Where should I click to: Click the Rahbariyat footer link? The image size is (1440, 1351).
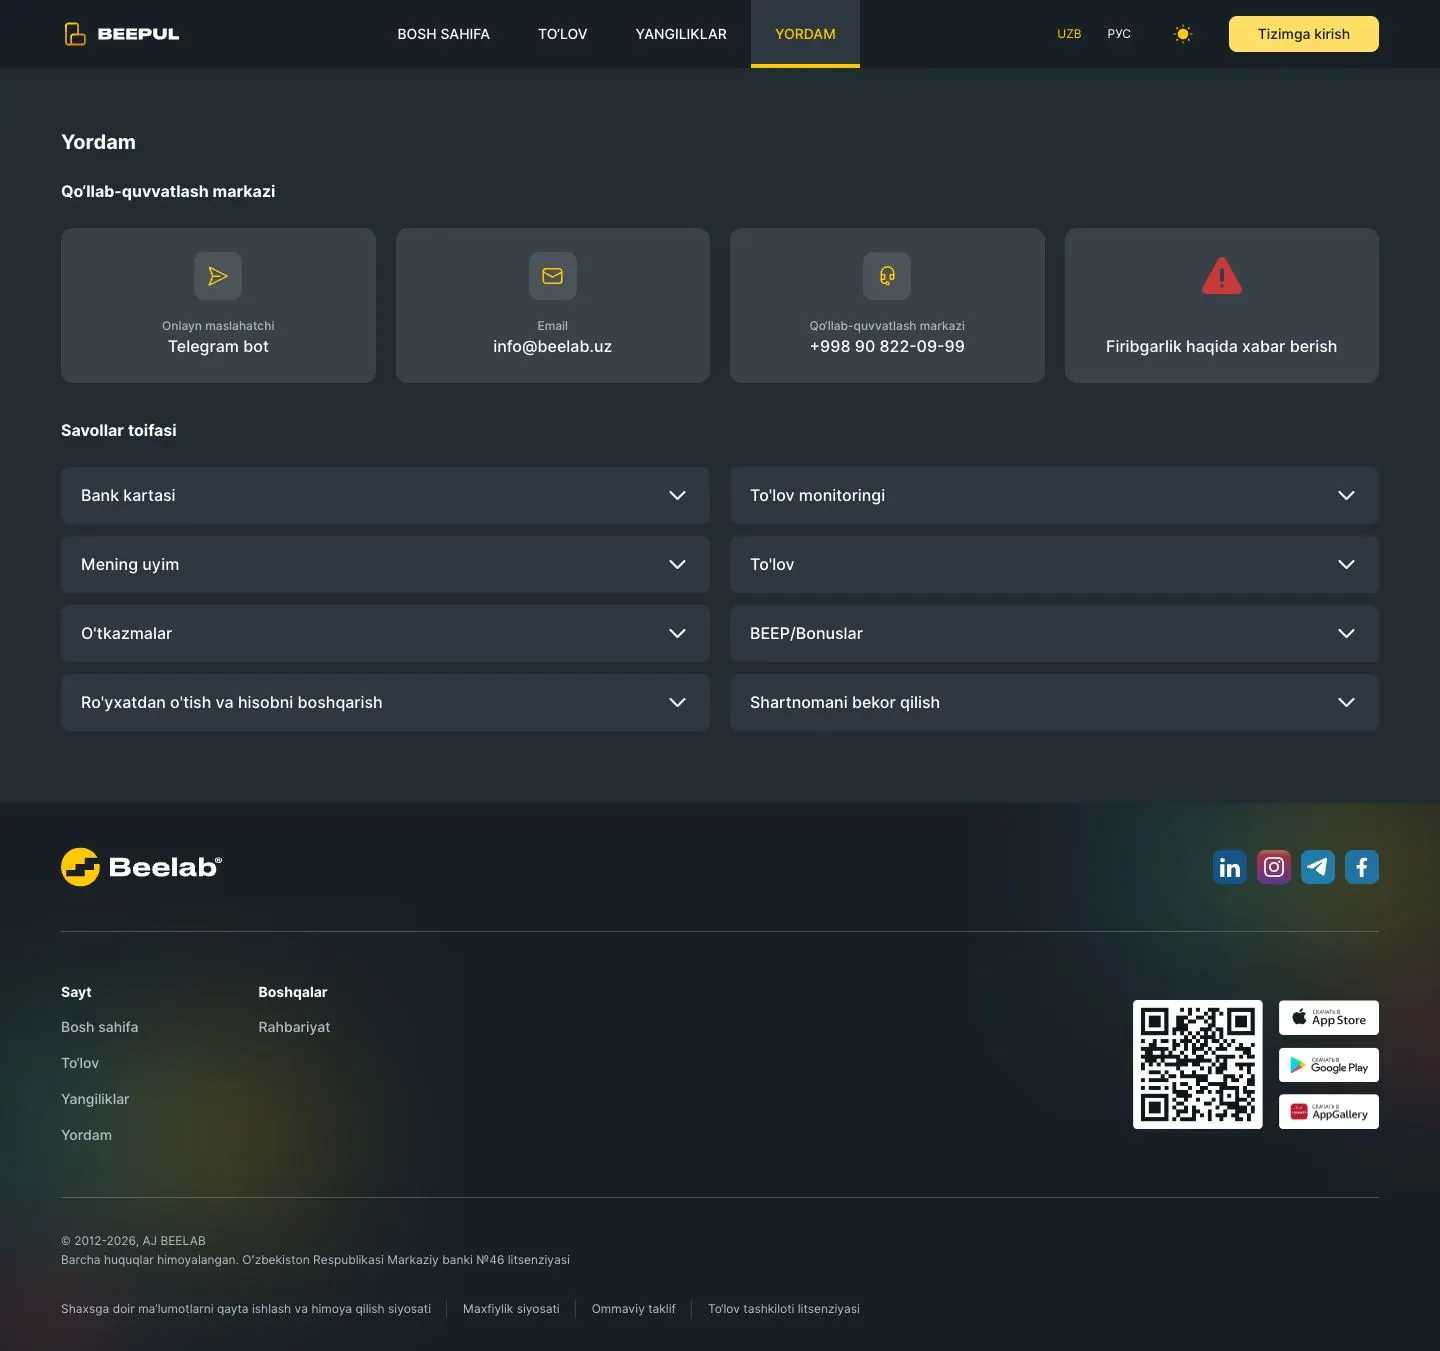click(294, 1027)
